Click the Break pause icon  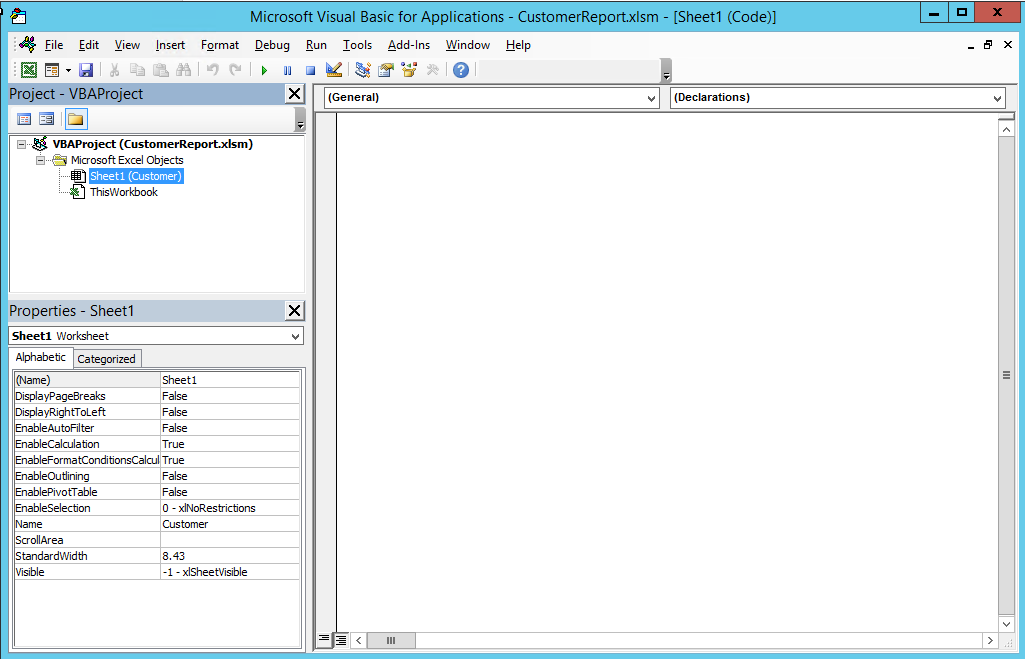pos(288,70)
